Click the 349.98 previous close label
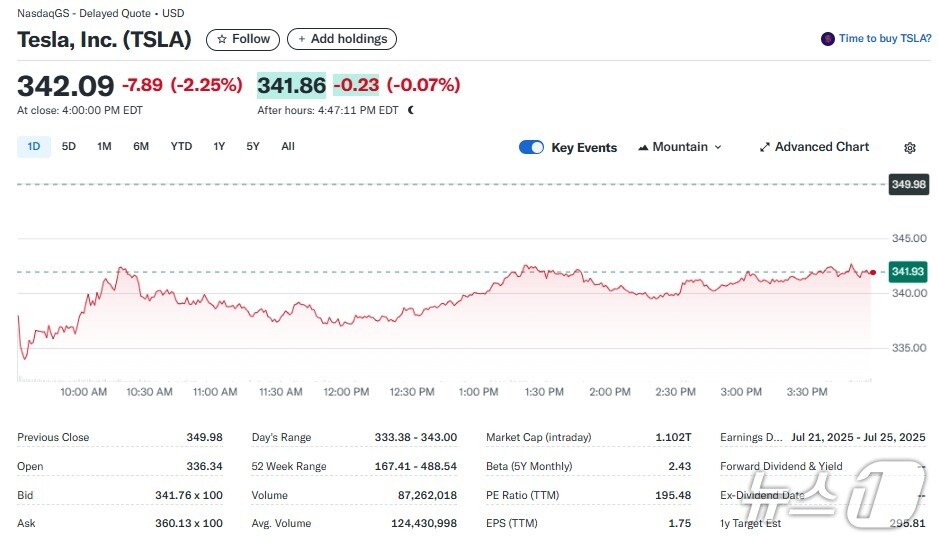The width and height of the screenshot is (939, 542). click(x=907, y=184)
